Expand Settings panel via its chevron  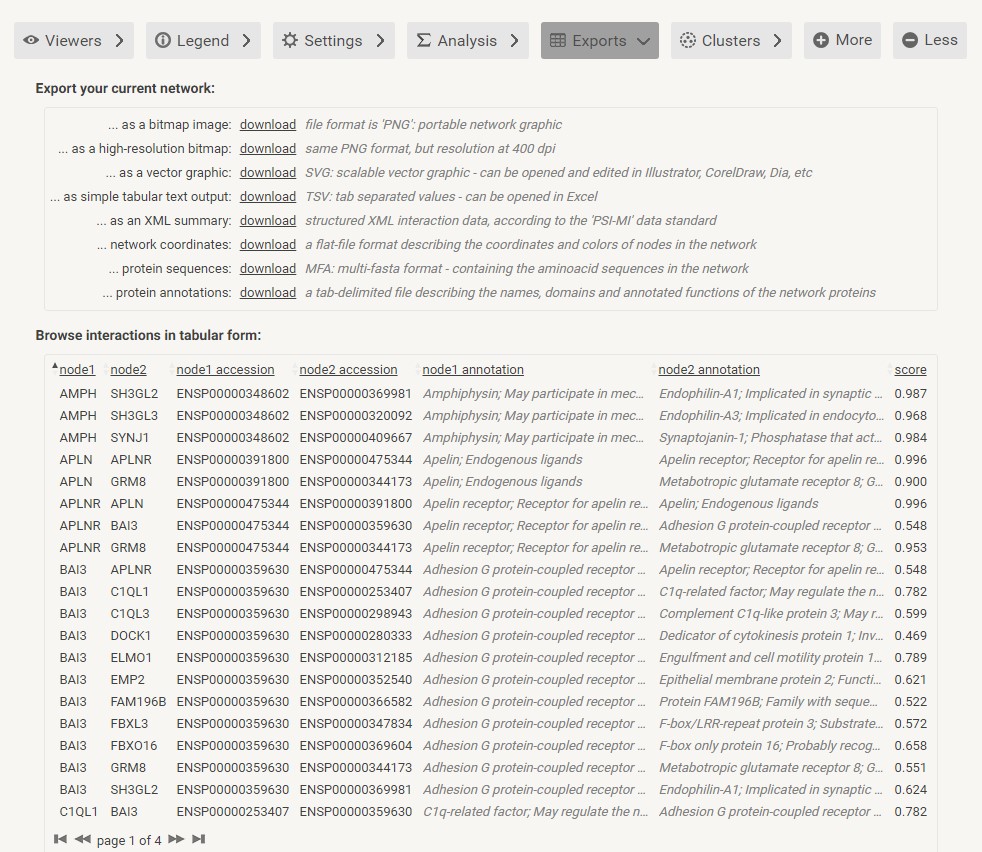(380, 40)
